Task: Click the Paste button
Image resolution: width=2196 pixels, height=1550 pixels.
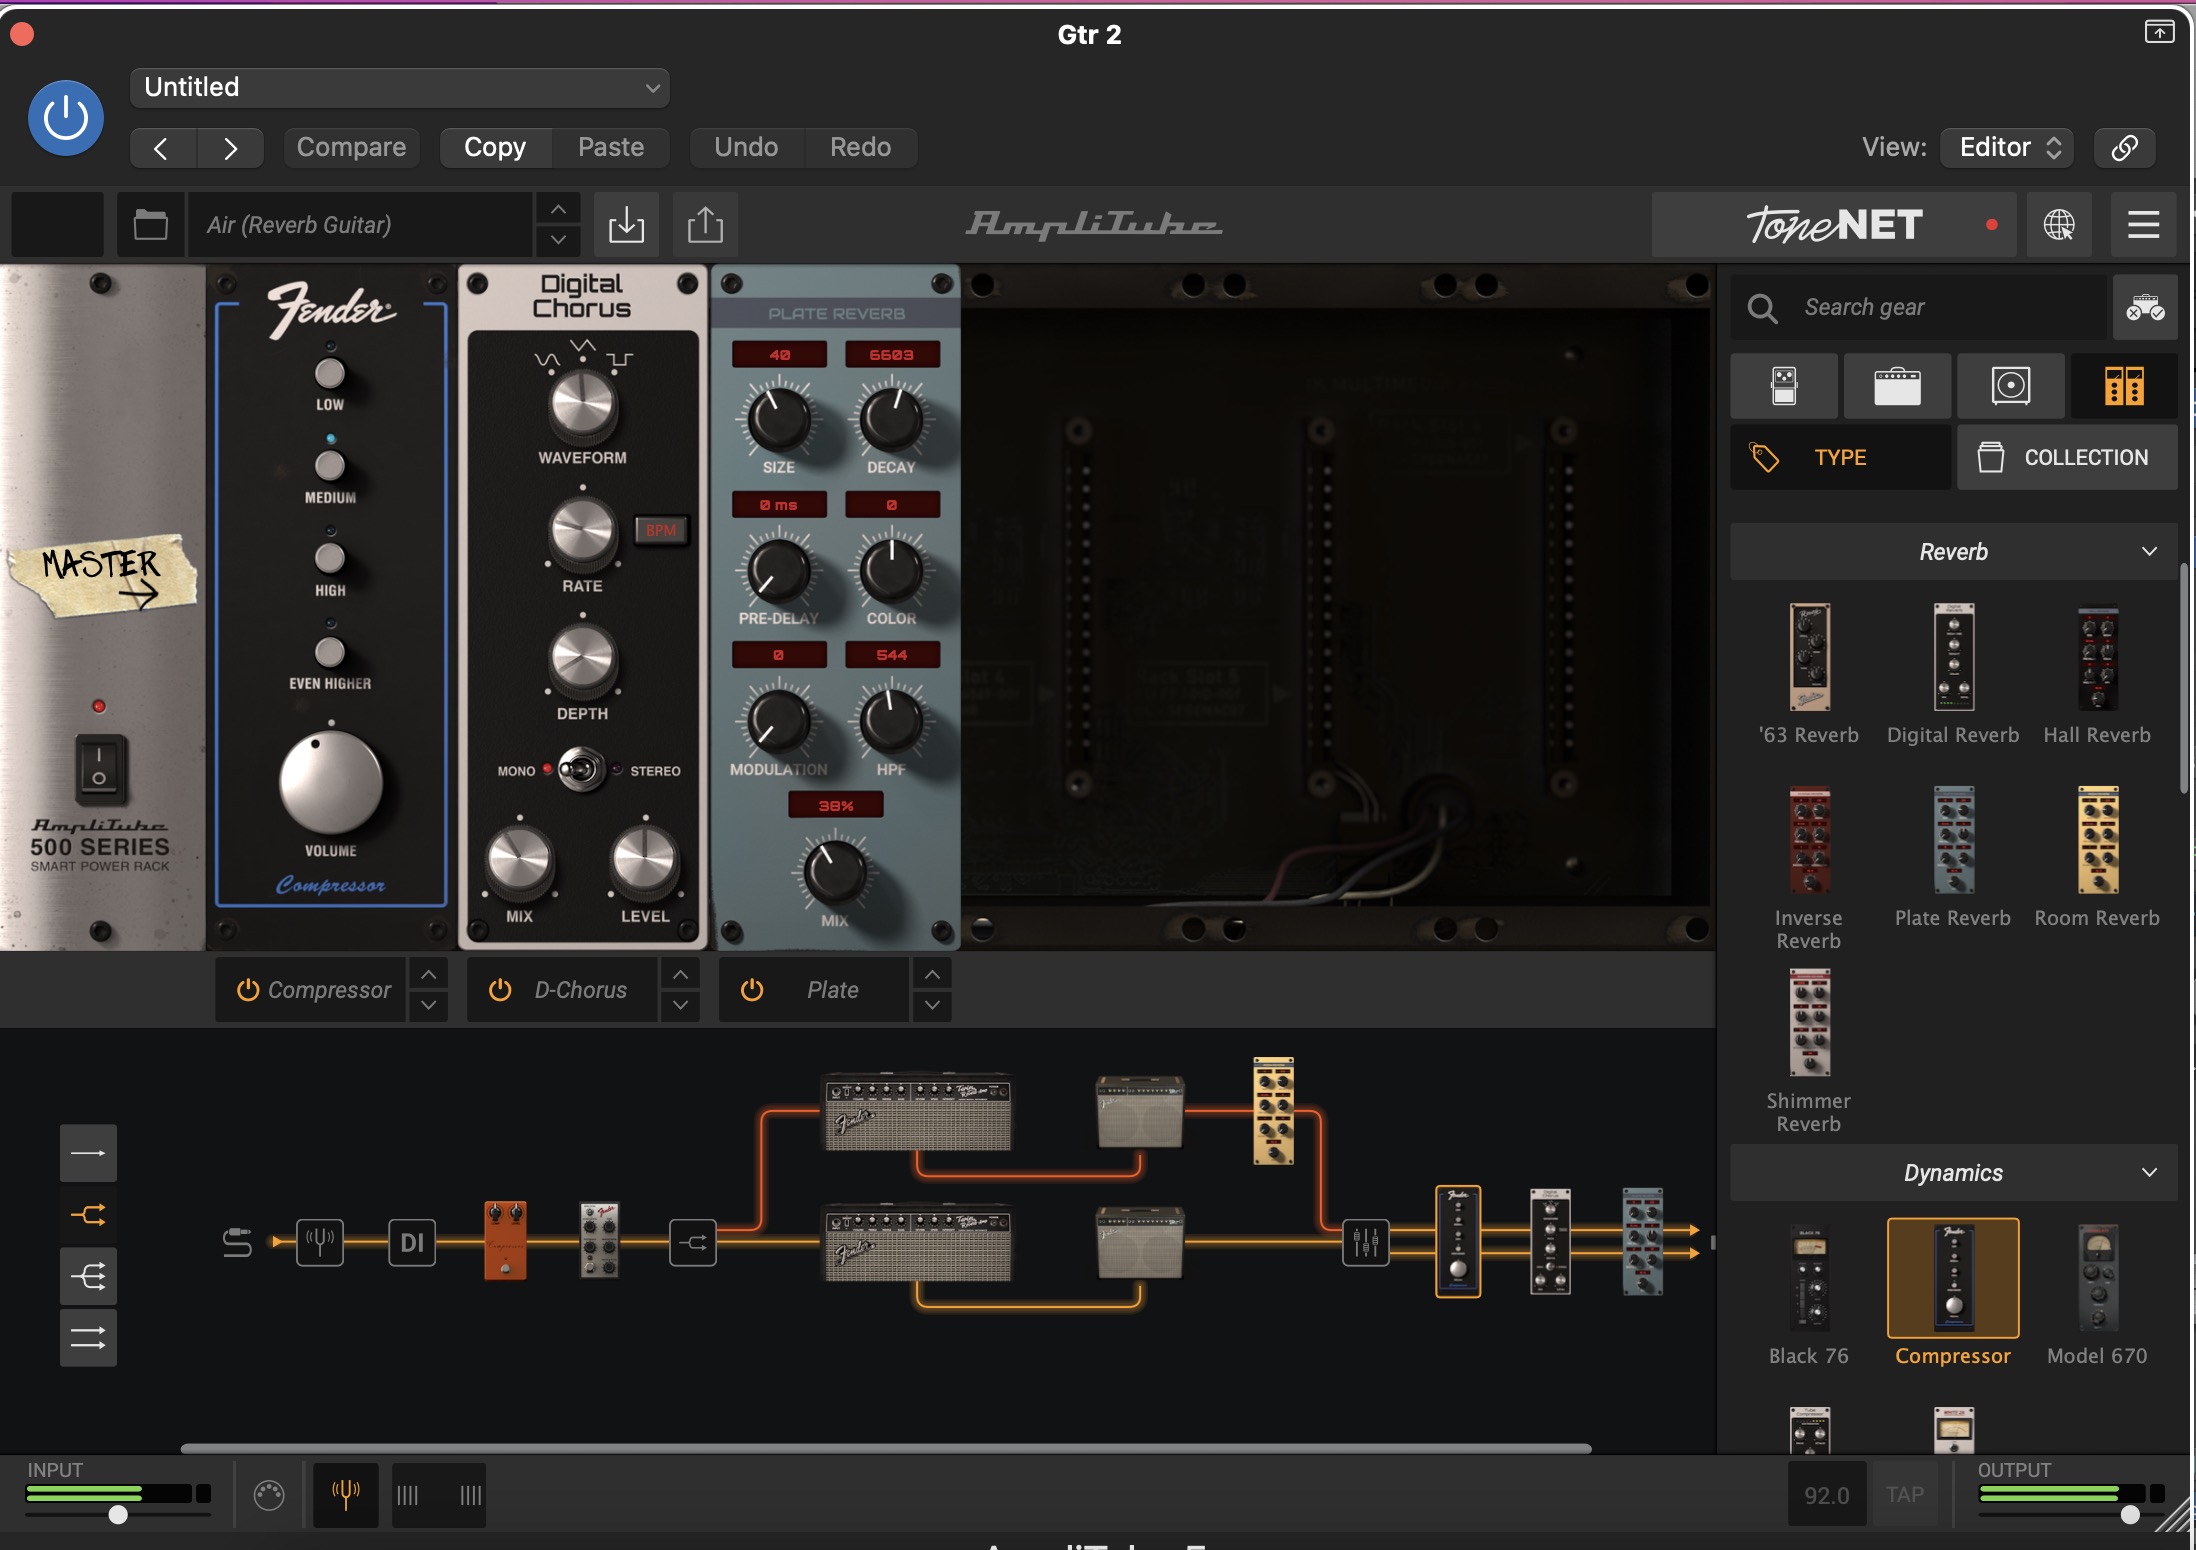Action: click(x=611, y=147)
